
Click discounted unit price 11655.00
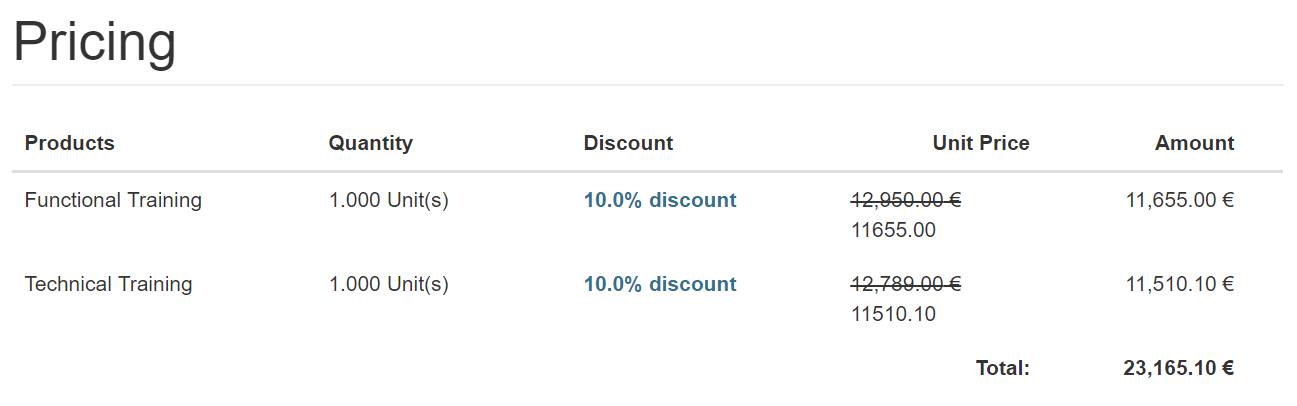pyautogui.click(x=893, y=230)
